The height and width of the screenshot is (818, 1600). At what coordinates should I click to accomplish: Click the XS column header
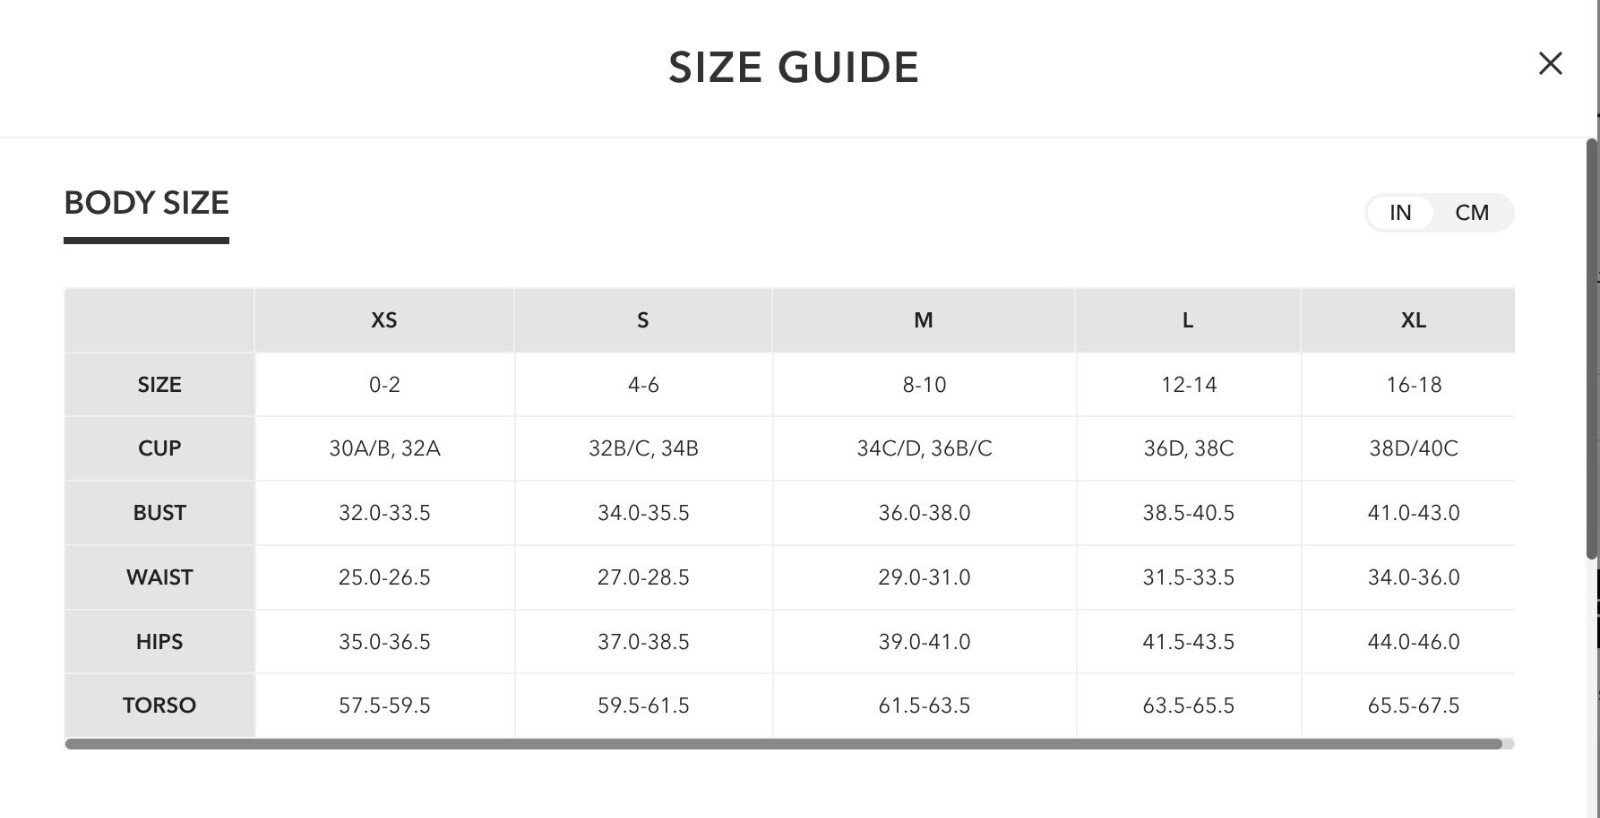[x=384, y=321]
